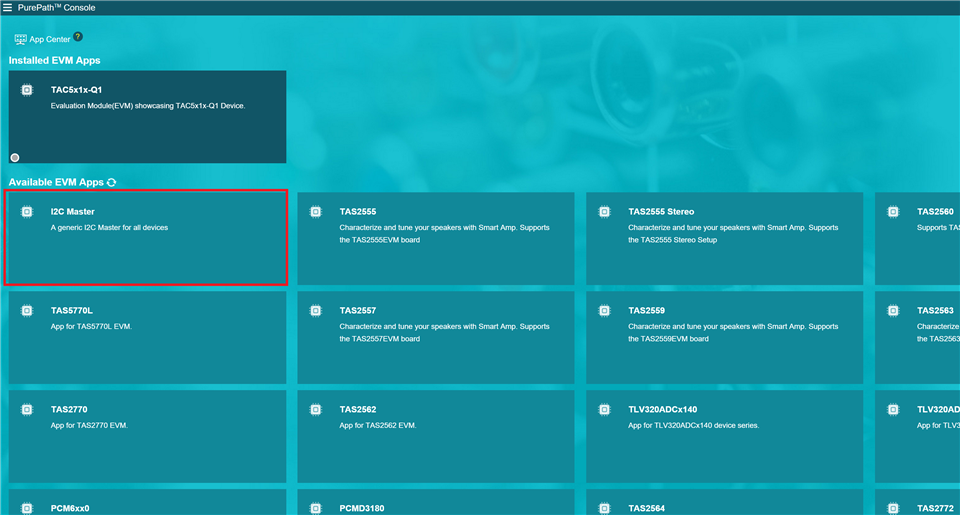This screenshot has height=515, width=960.
Task: Click the chip icon on PCM6xx0 card
Action: pos(27,508)
